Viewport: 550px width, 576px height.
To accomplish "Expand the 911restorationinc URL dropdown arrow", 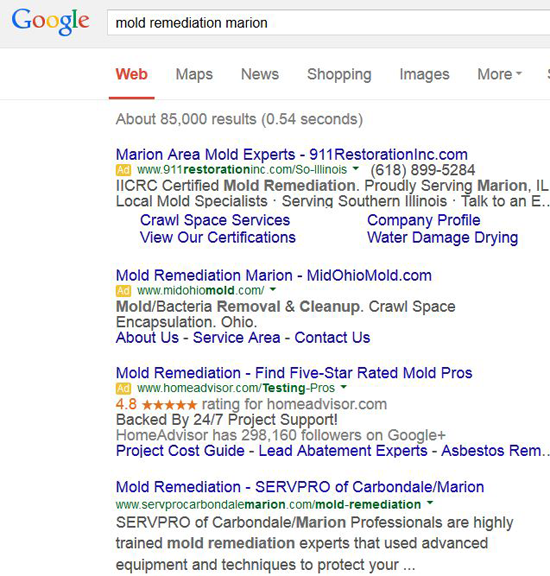I will pyautogui.click(x=356, y=169).
